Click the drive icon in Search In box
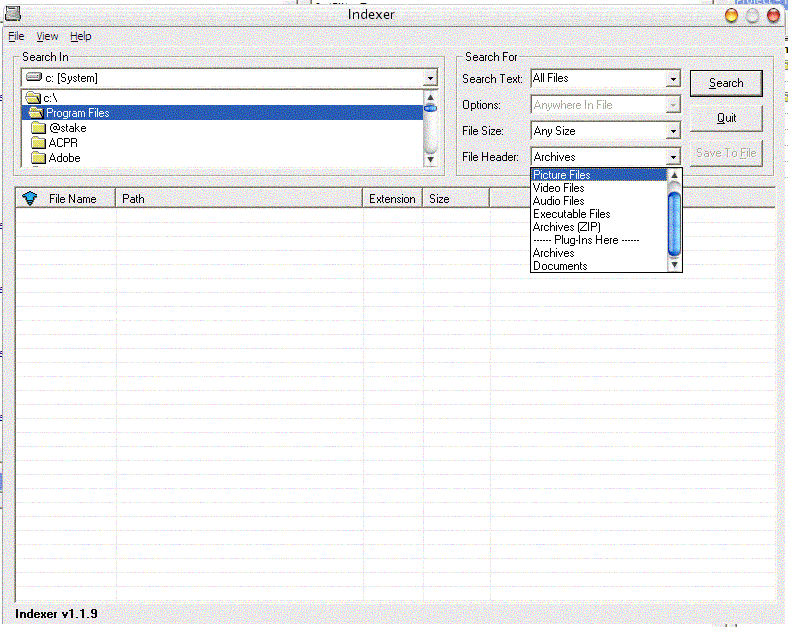 (x=34, y=77)
